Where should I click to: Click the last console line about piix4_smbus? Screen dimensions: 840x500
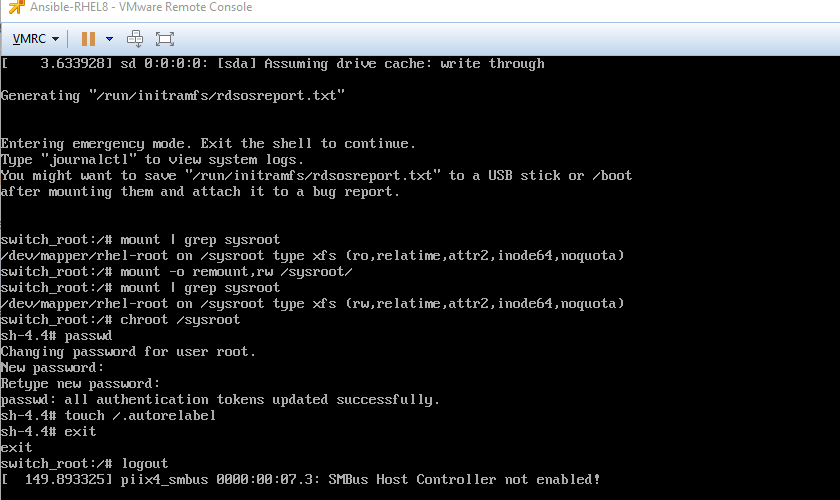[301, 479]
